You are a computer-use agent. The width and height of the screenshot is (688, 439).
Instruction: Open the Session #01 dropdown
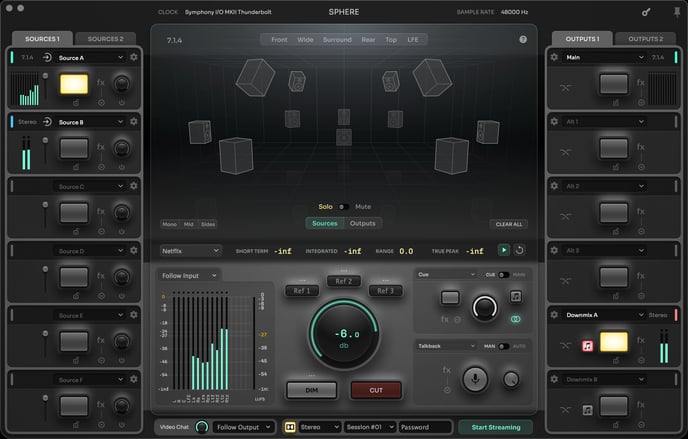point(369,427)
